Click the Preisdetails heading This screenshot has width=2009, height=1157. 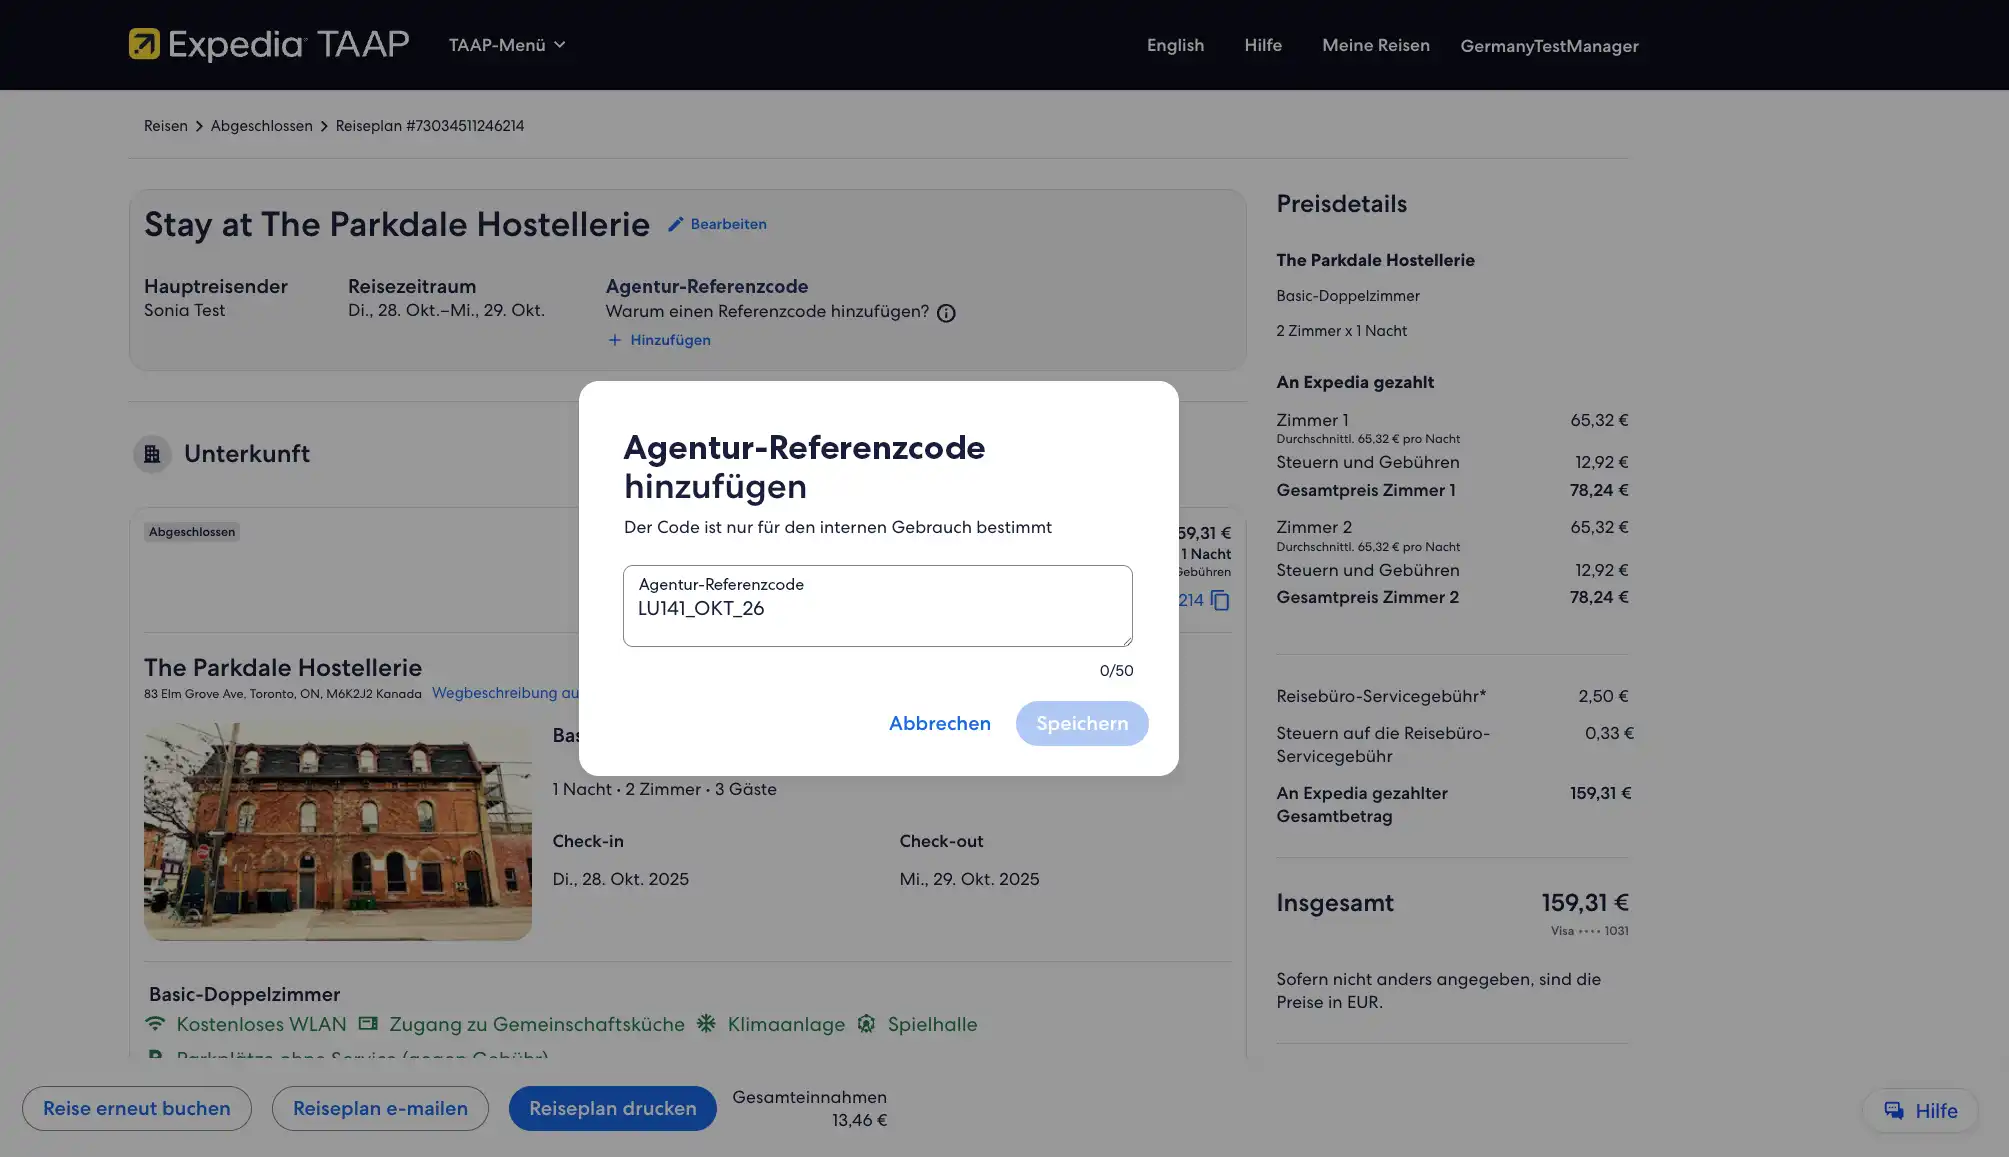1341,204
